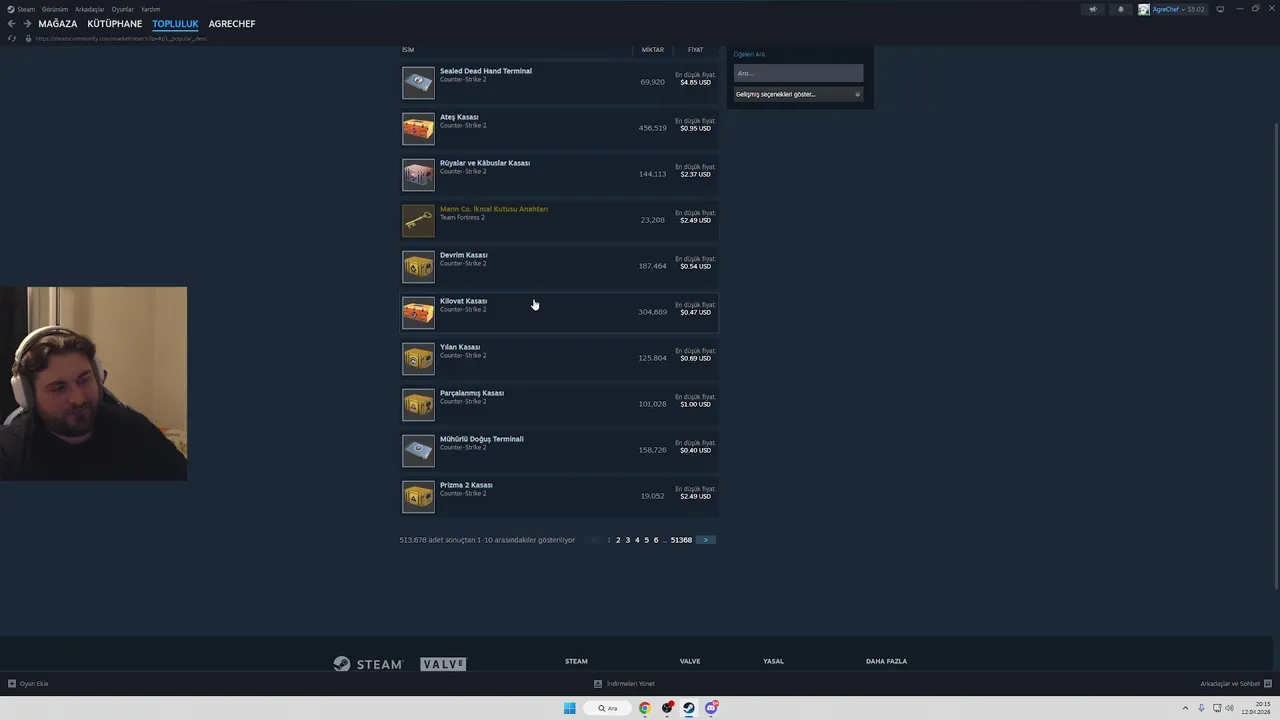Go to the KÜTÜPHANE tab
Image resolution: width=1280 pixels, height=720 pixels.
[x=115, y=24]
